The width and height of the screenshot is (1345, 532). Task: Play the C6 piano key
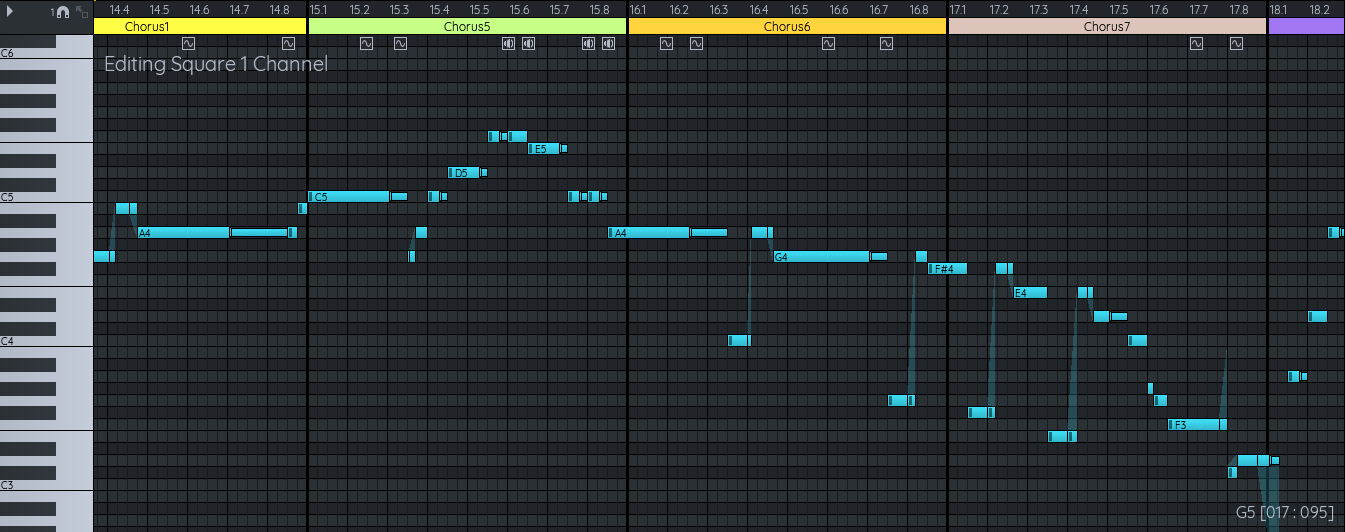[46, 52]
